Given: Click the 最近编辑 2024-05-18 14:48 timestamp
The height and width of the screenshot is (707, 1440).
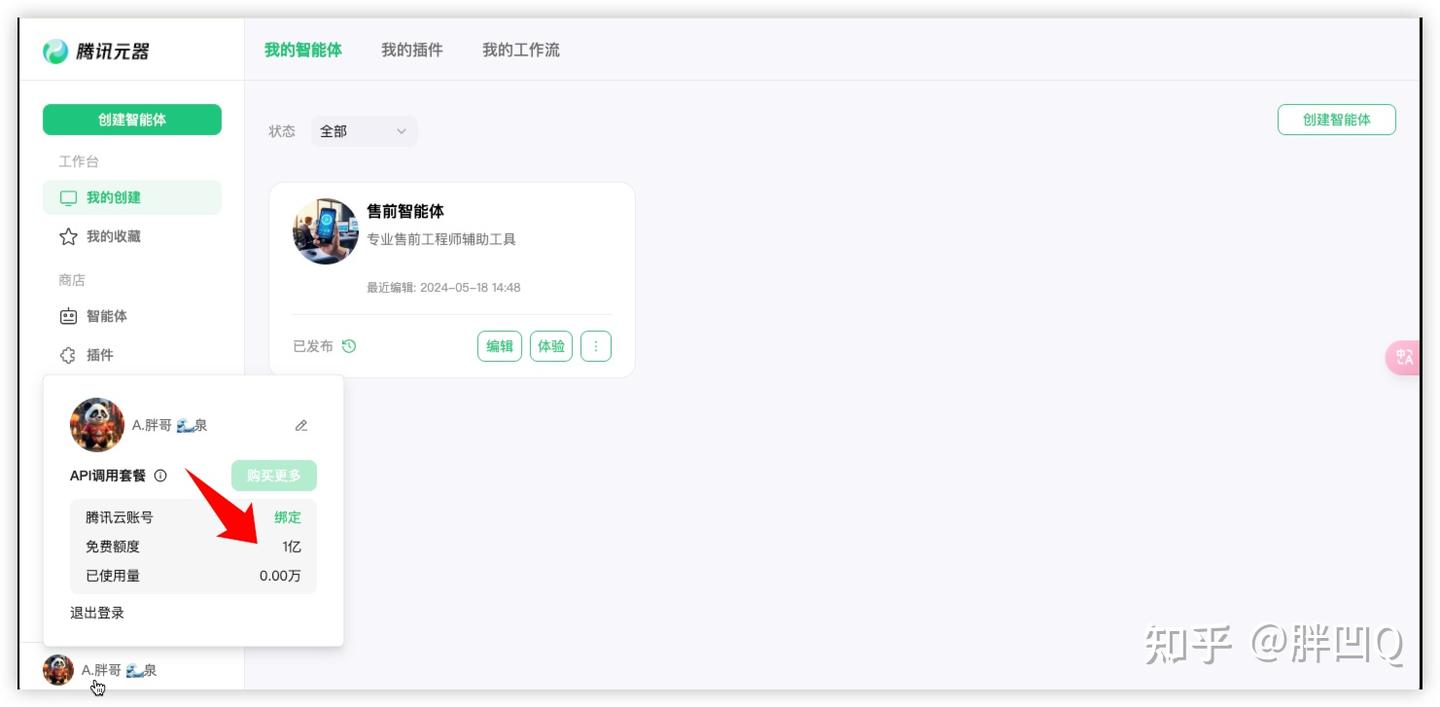Looking at the screenshot, I should coord(444,288).
